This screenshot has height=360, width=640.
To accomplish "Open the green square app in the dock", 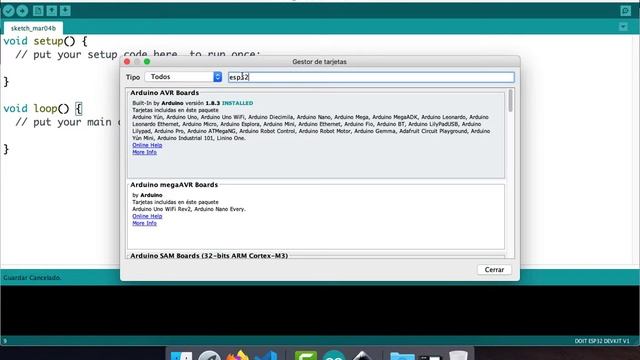I will coord(306,355).
